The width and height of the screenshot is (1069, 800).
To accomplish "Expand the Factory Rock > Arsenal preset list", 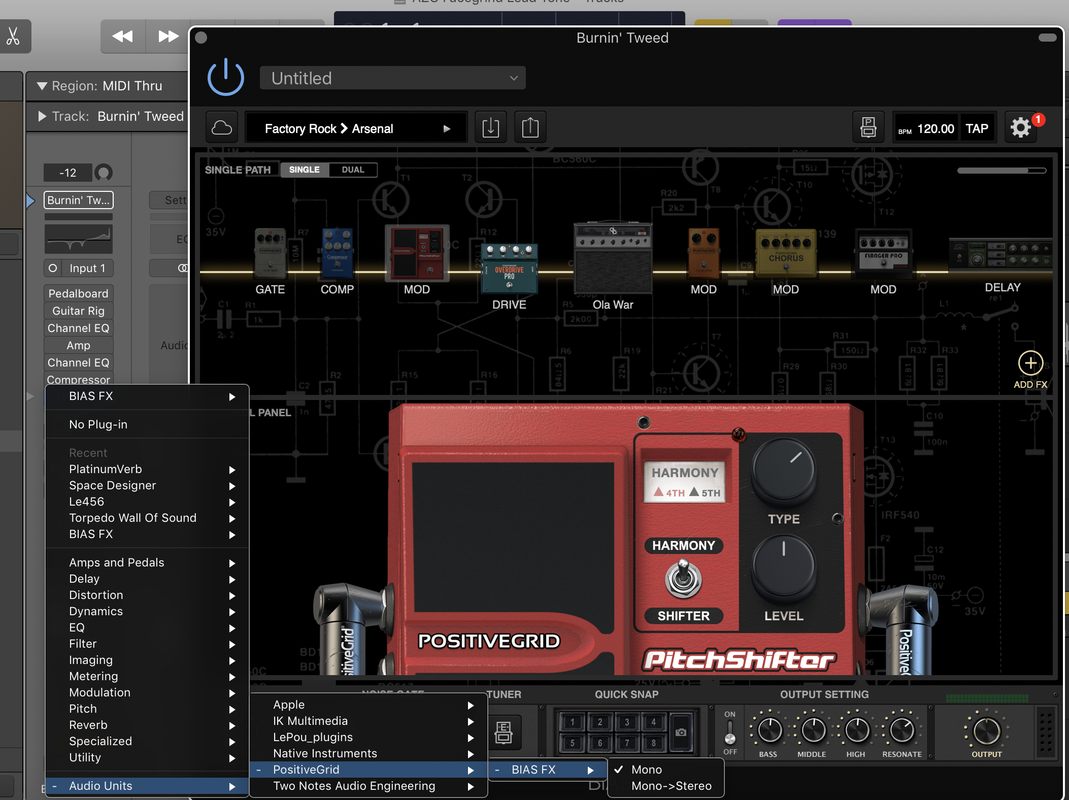I will click(x=356, y=128).
